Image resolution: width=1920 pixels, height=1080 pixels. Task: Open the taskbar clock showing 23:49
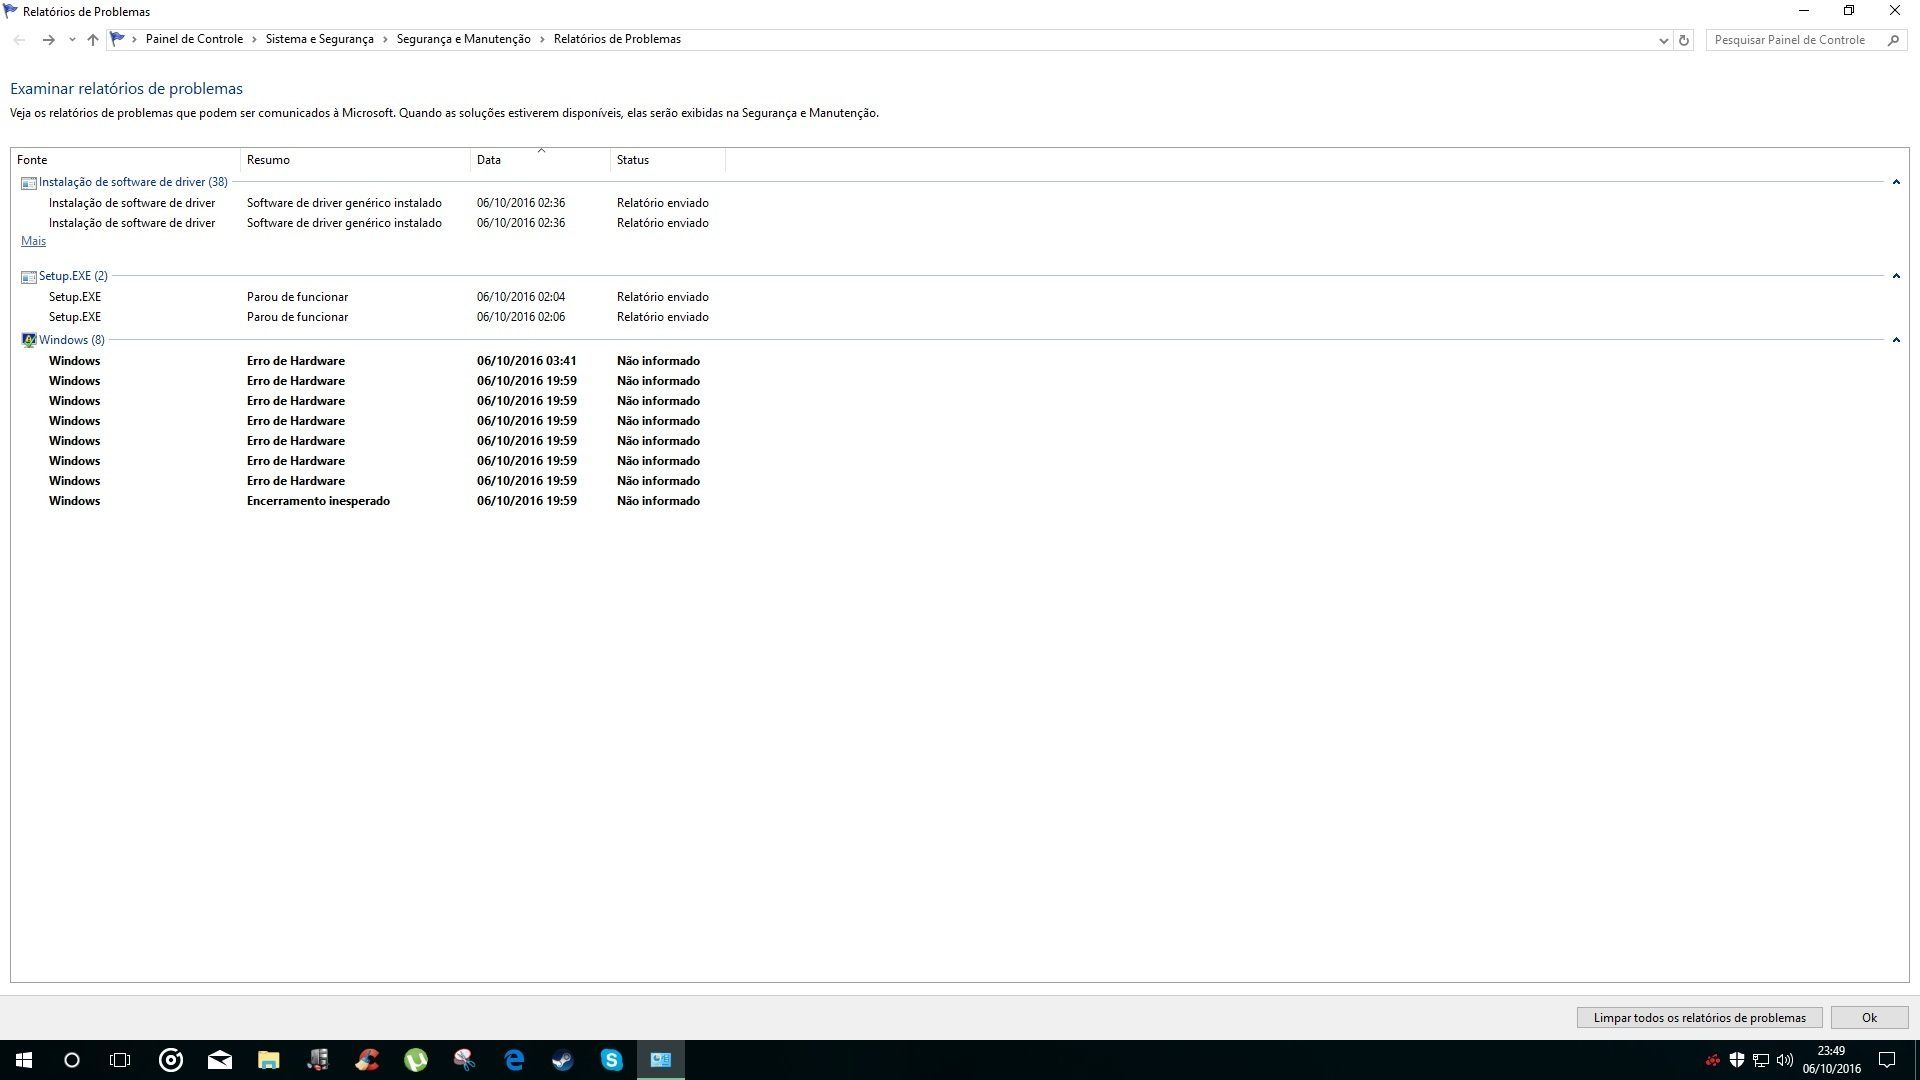click(1831, 1060)
